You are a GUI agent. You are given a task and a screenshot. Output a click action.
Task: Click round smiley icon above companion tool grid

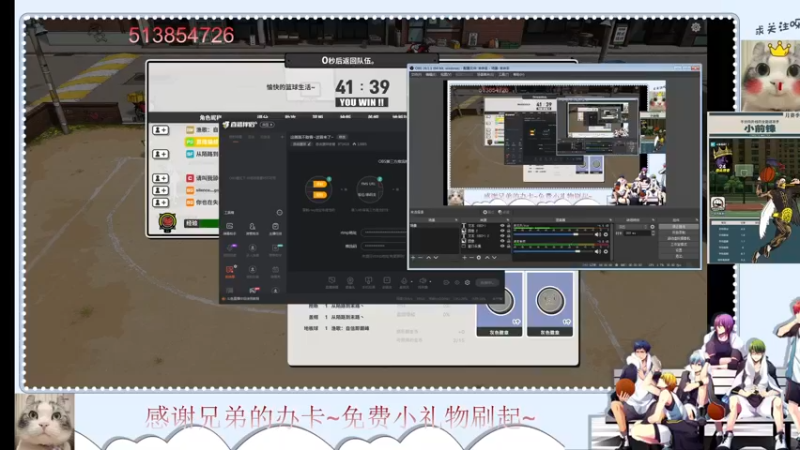click(x=280, y=212)
